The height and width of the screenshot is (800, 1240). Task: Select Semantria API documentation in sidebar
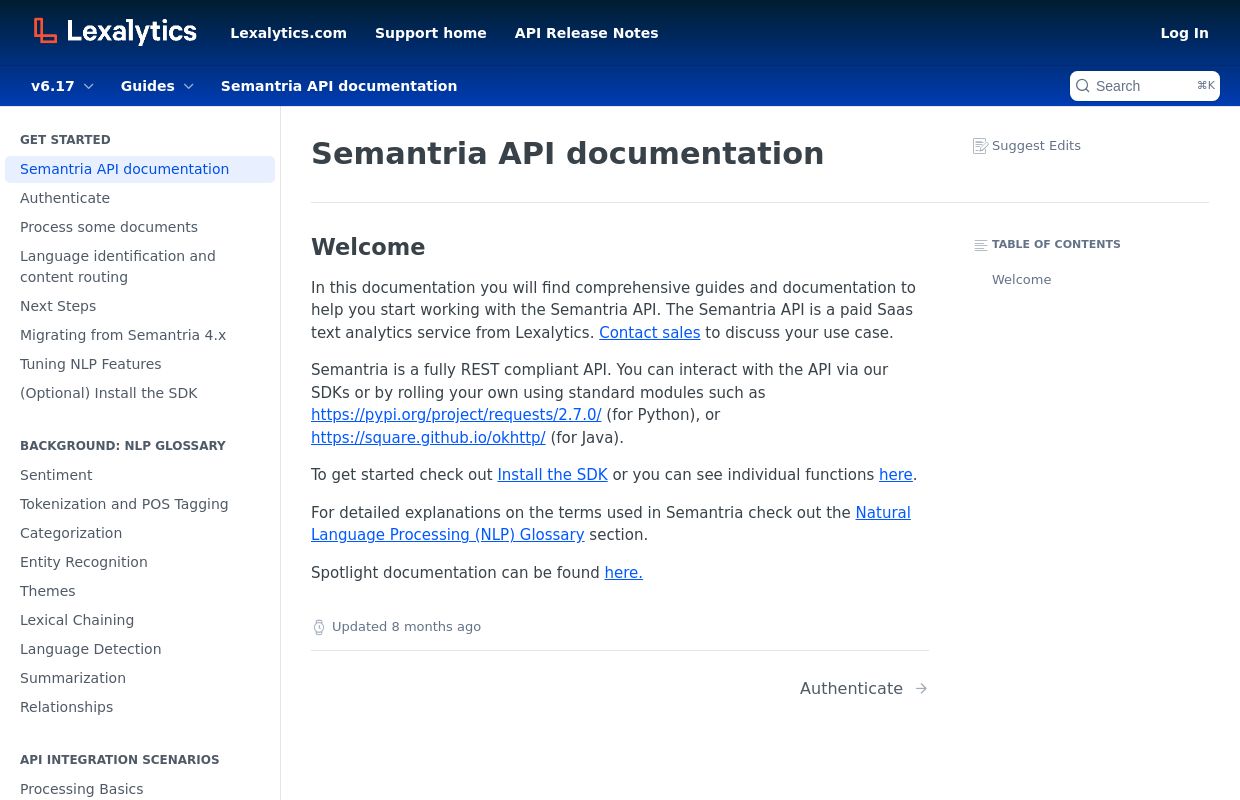point(140,169)
